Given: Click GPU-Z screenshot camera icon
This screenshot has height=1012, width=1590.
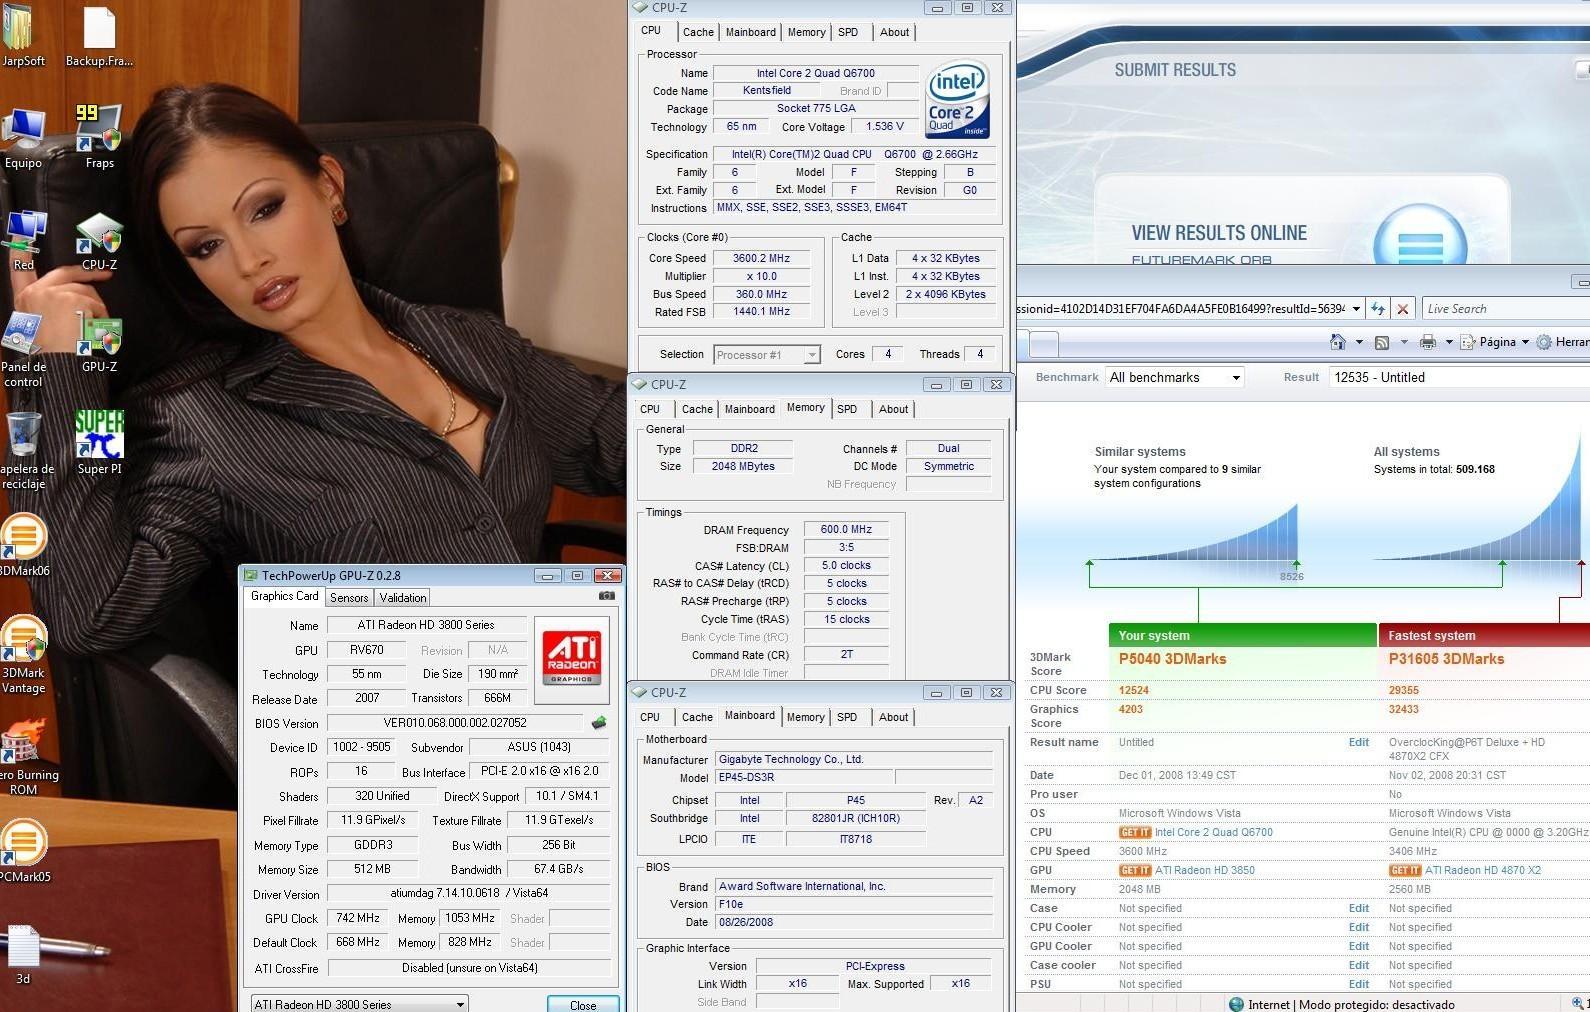Looking at the screenshot, I should click(606, 596).
